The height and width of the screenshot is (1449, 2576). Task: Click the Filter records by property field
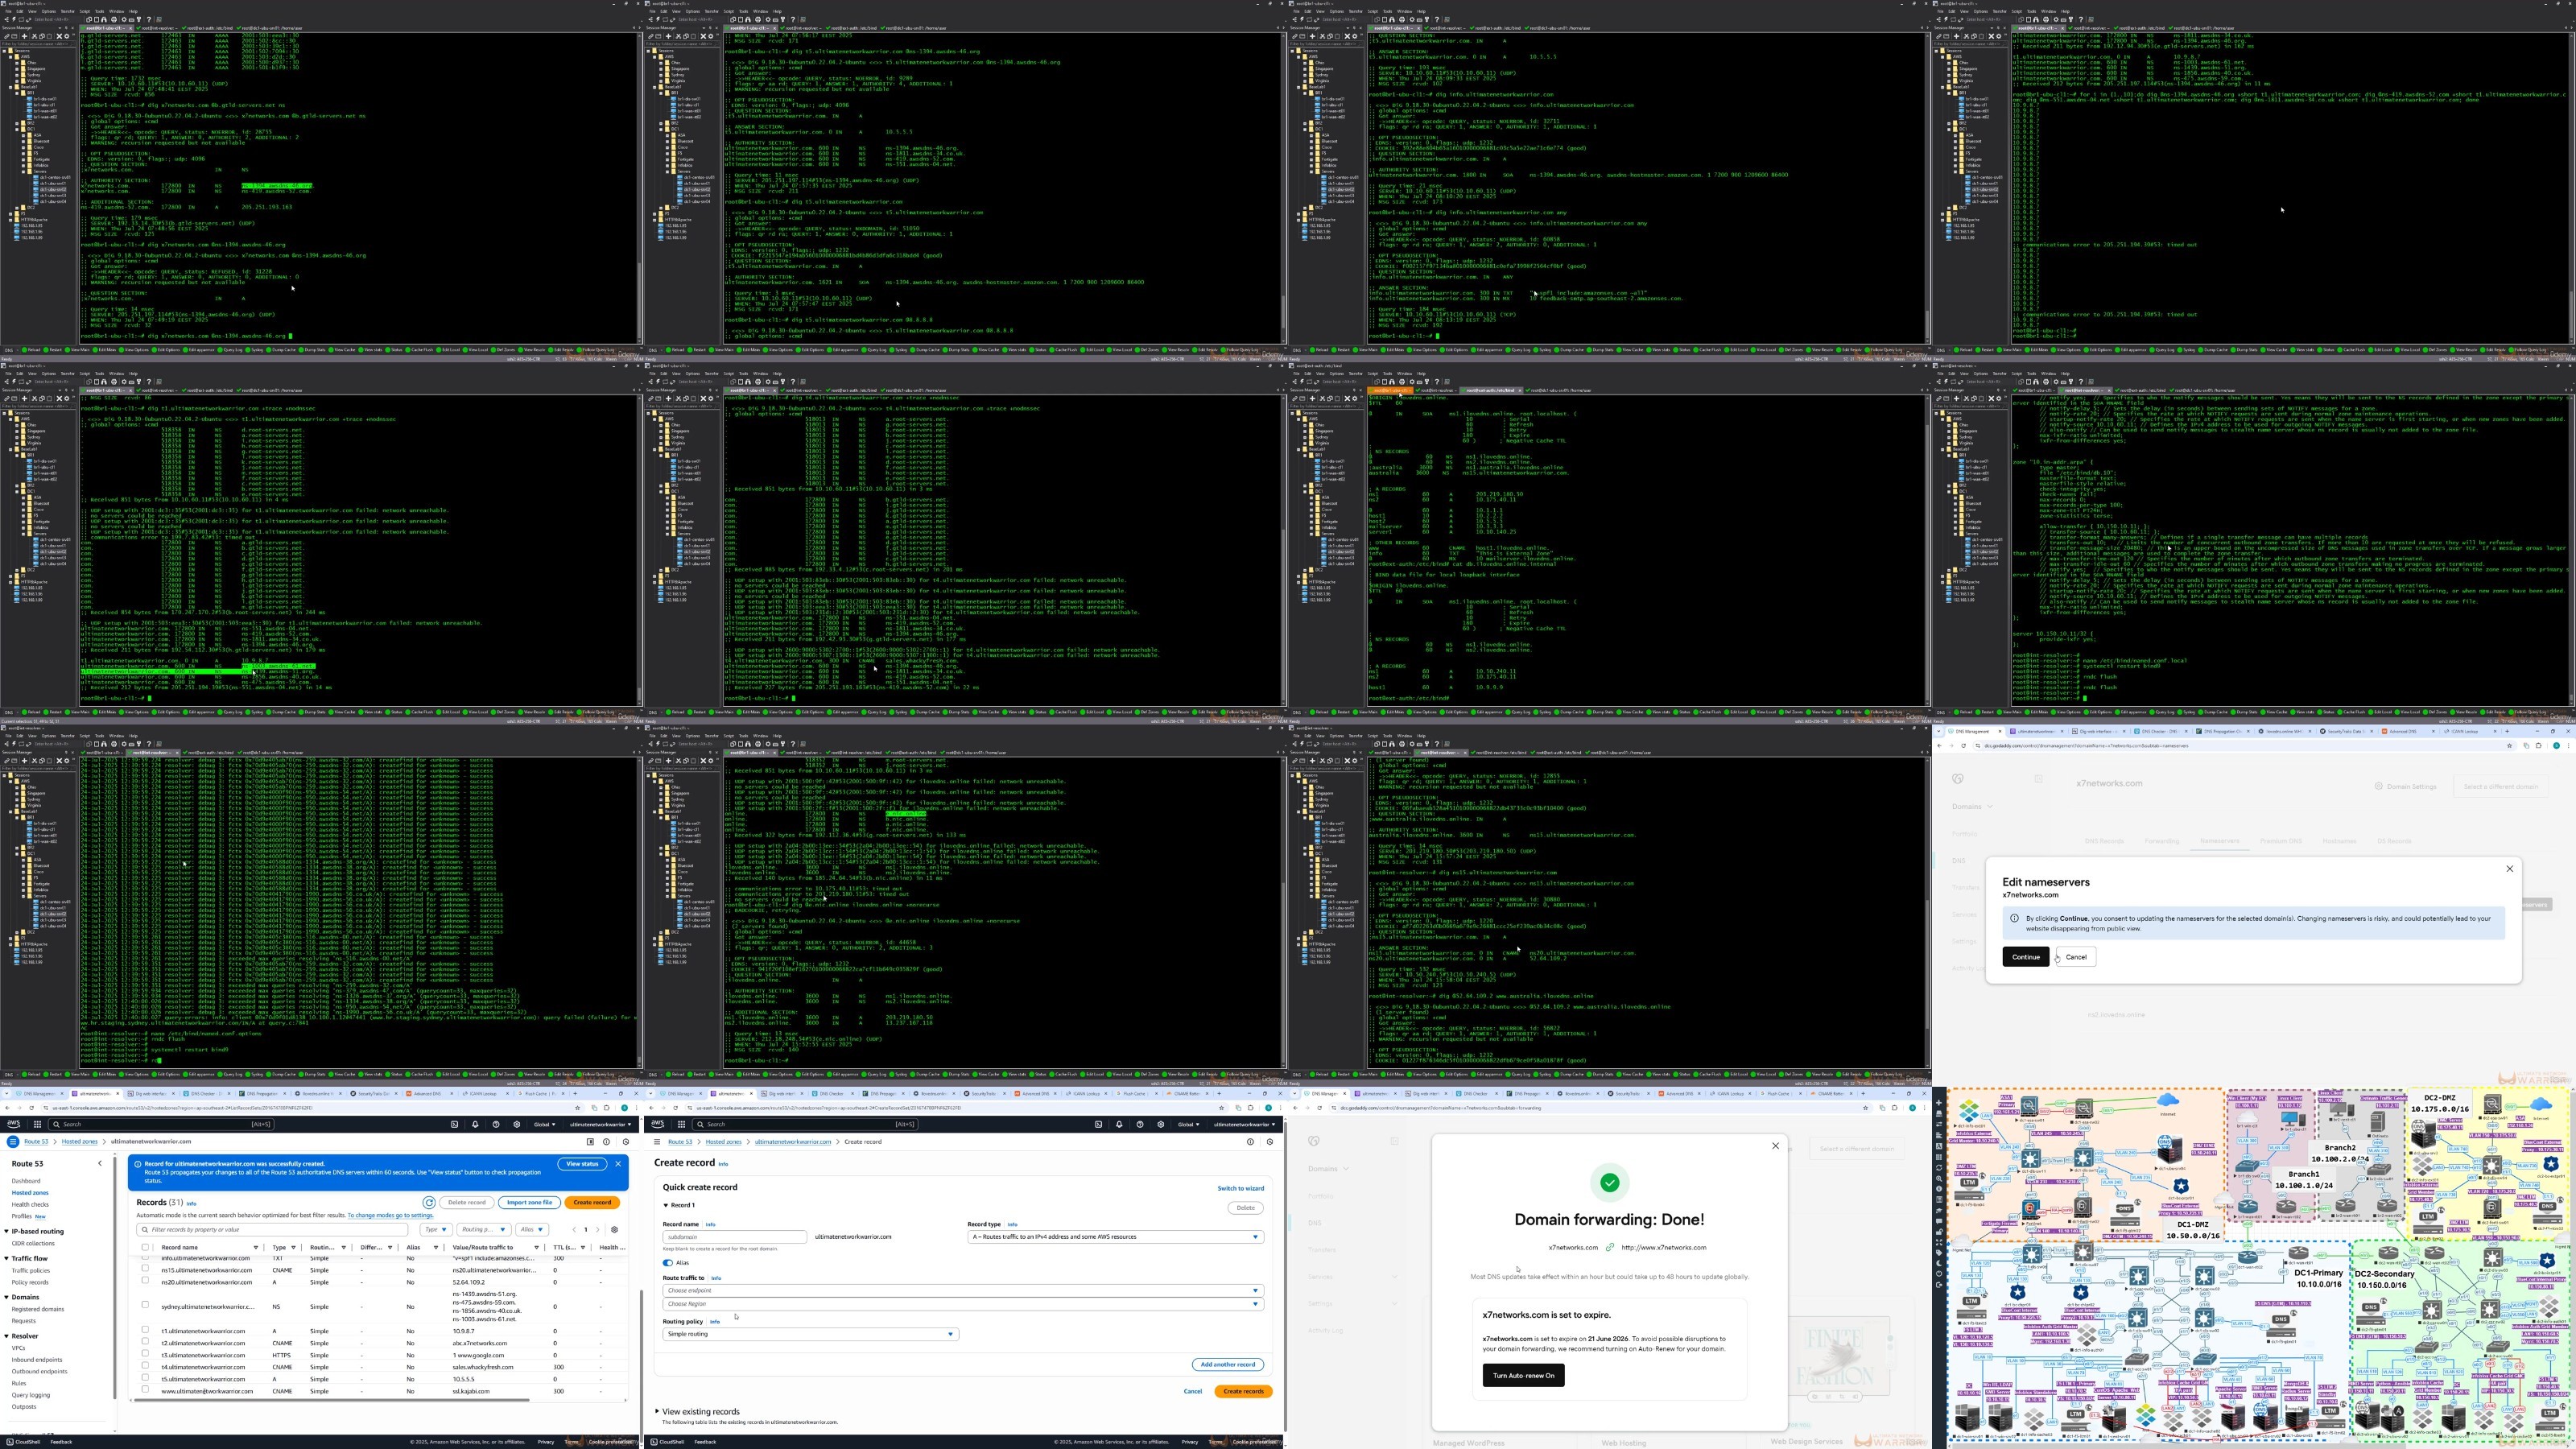coord(273,1230)
